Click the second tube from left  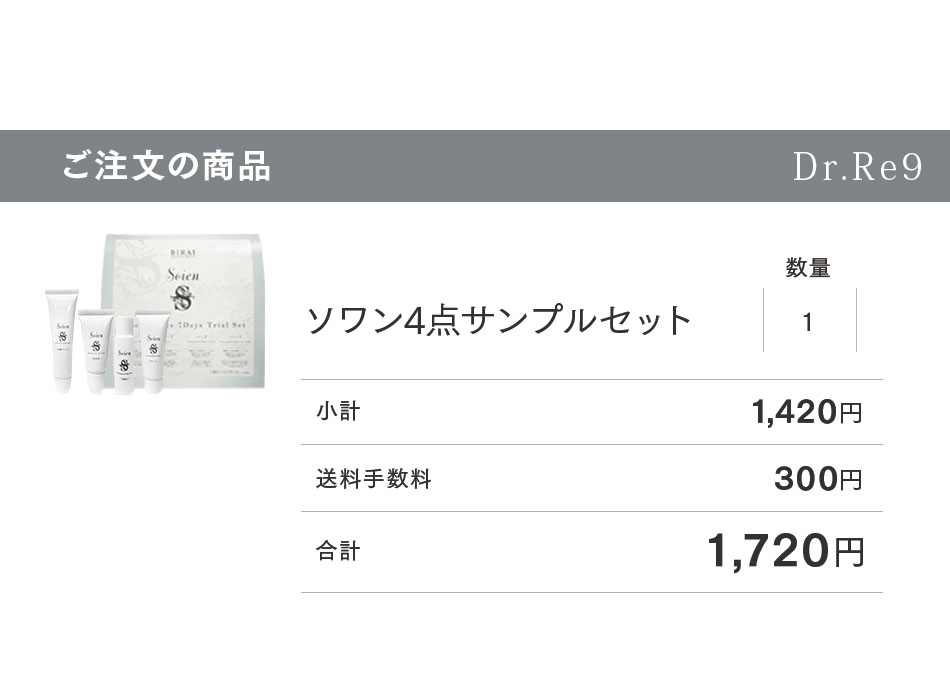pos(96,351)
